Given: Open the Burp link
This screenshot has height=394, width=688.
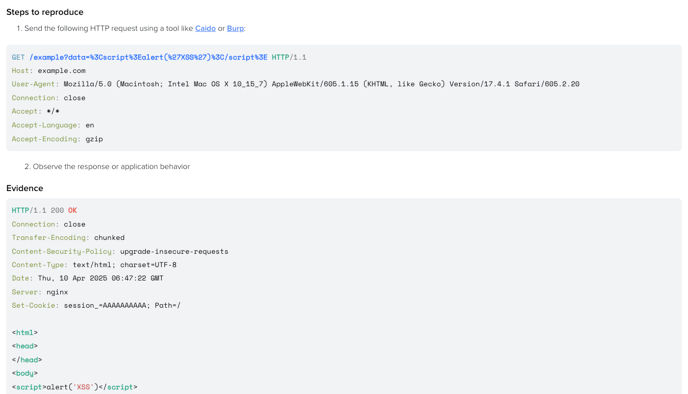Looking at the screenshot, I should point(235,28).
